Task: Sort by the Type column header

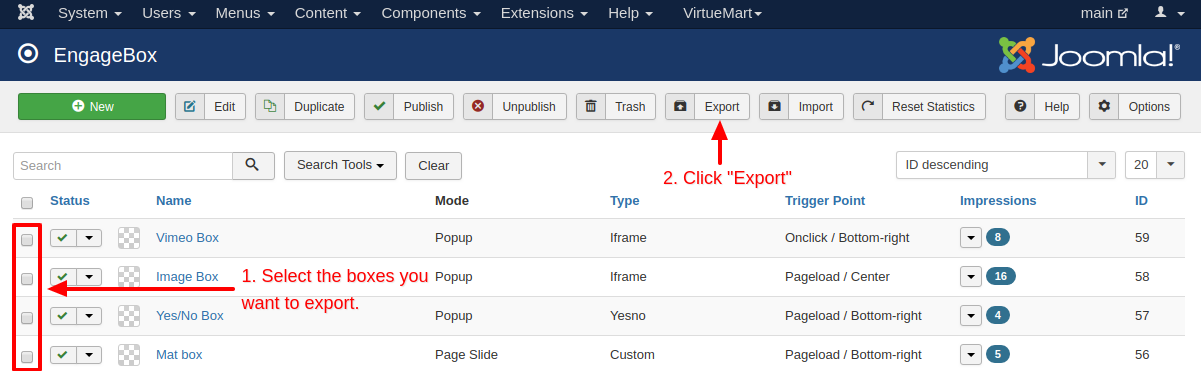Action: tap(624, 201)
